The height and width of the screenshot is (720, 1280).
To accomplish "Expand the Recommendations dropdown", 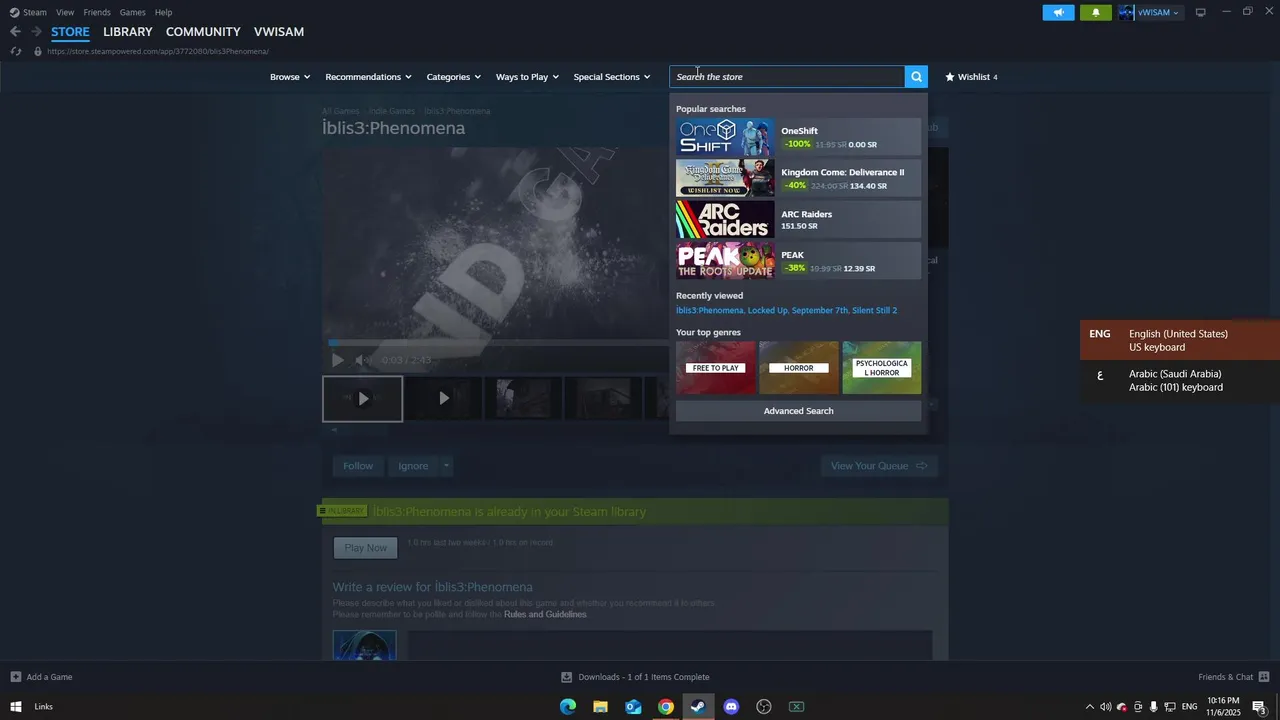I will (x=369, y=77).
